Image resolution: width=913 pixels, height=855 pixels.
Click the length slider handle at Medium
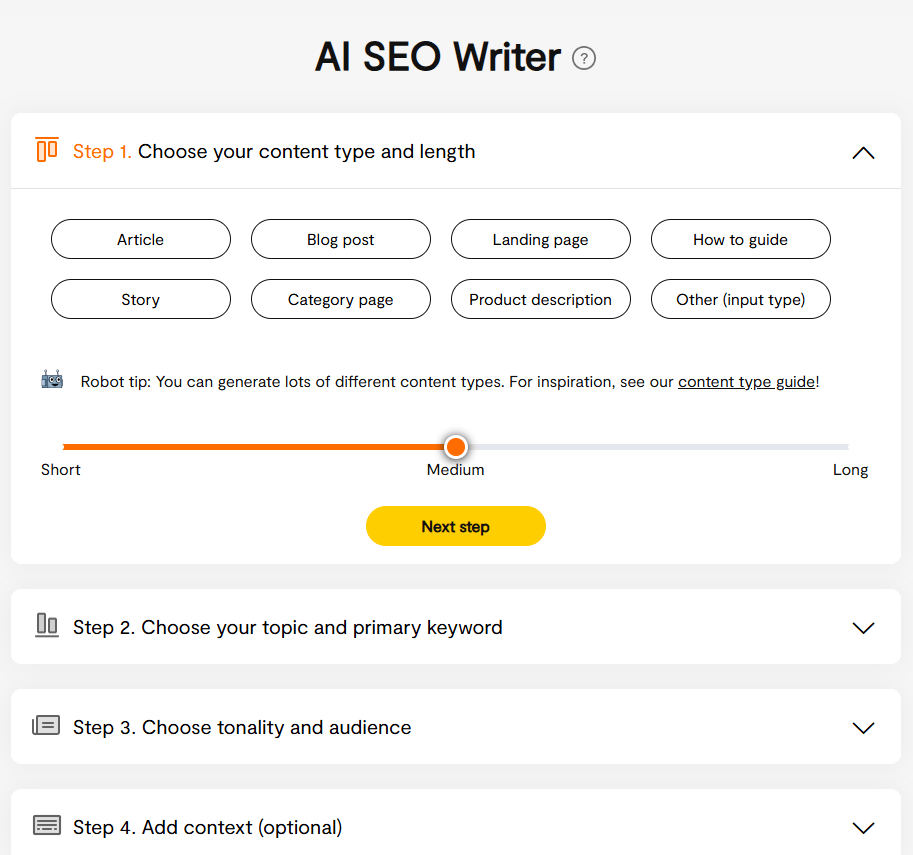coord(455,446)
